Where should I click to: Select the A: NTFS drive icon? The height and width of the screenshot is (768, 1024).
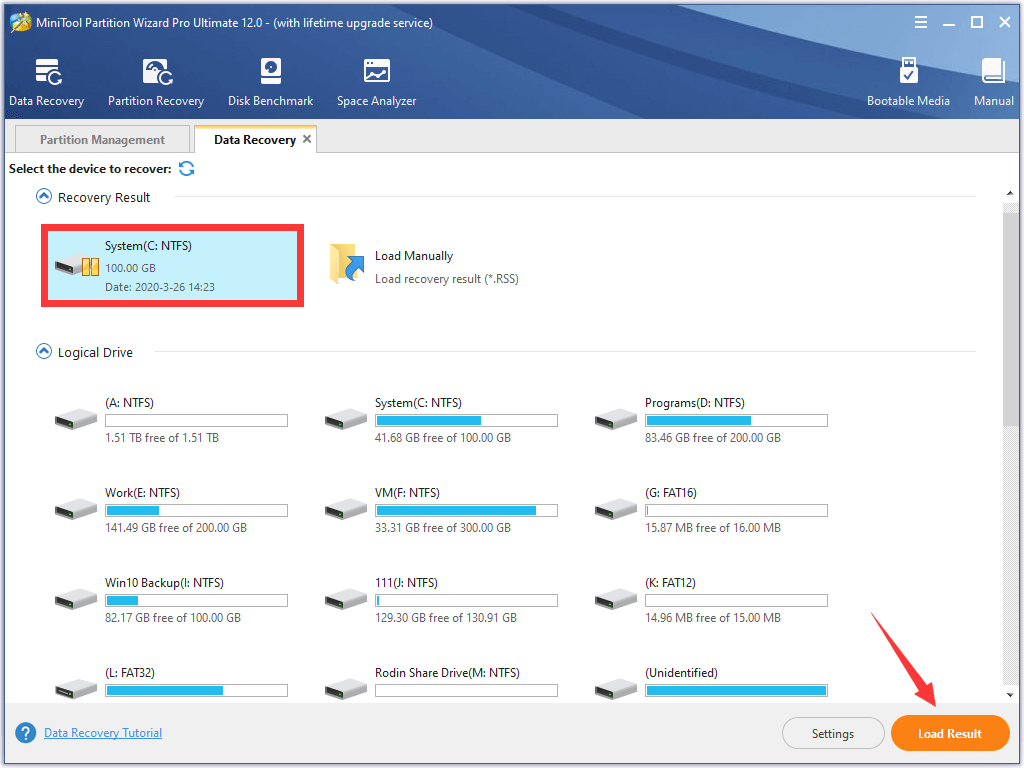pyautogui.click(x=76, y=419)
